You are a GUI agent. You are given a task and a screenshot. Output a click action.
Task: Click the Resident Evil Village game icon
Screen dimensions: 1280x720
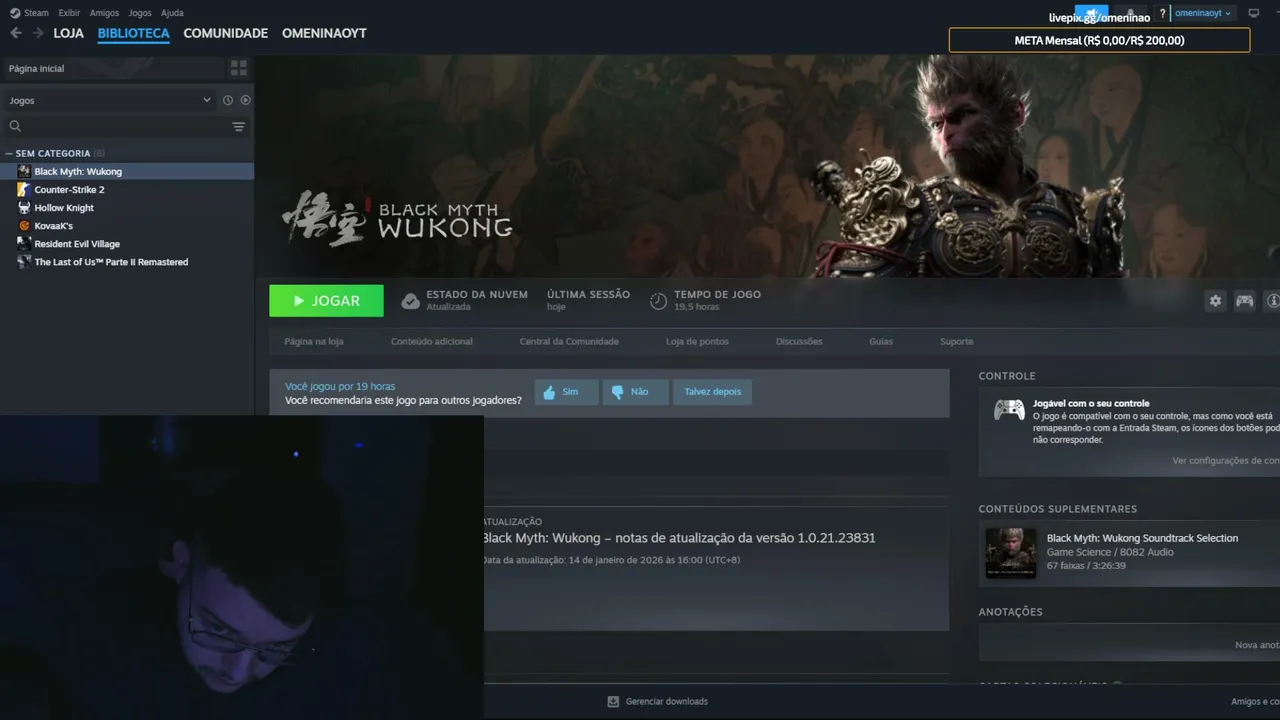(24, 244)
